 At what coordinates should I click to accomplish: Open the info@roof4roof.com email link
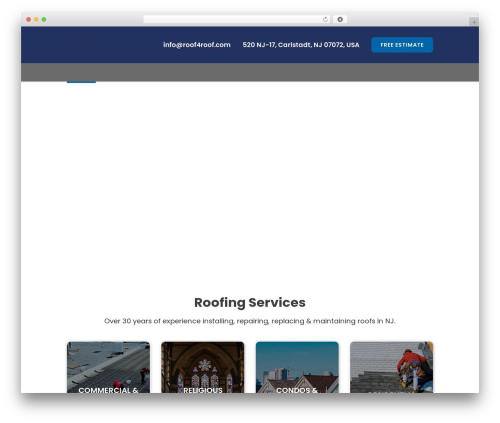pos(197,45)
